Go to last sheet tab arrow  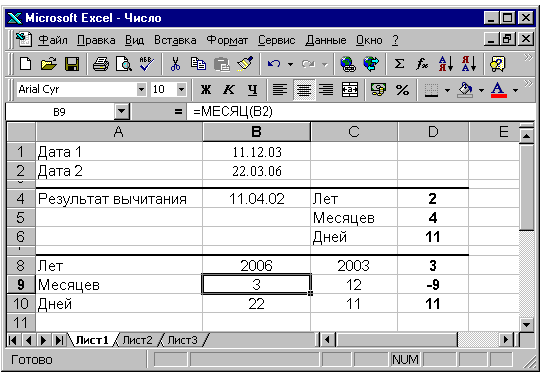coord(59,340)
